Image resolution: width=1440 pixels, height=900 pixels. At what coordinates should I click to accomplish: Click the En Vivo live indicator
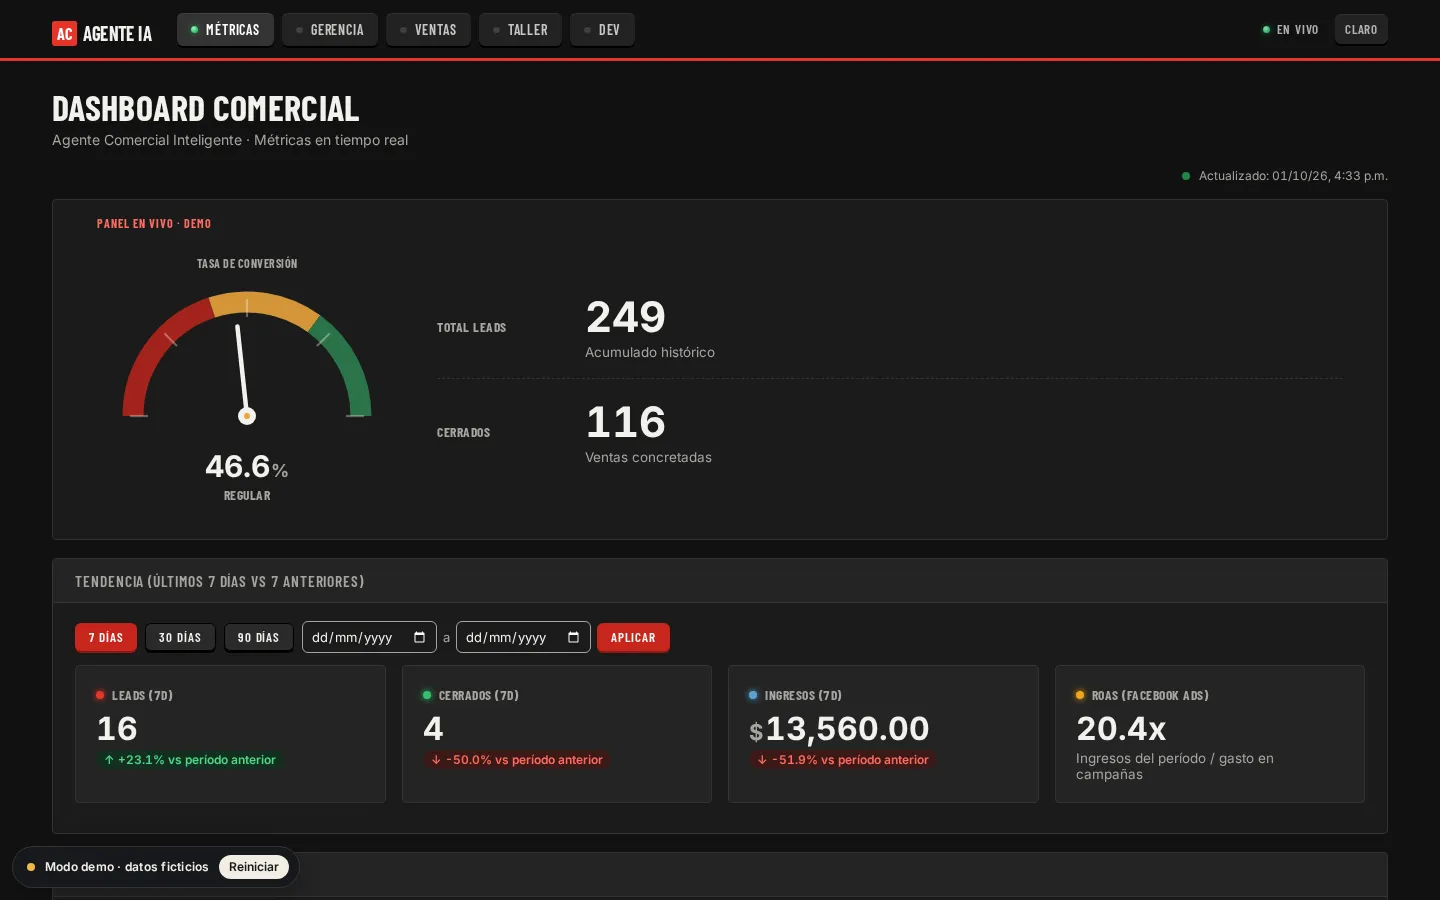click(x=1290, y=30)
